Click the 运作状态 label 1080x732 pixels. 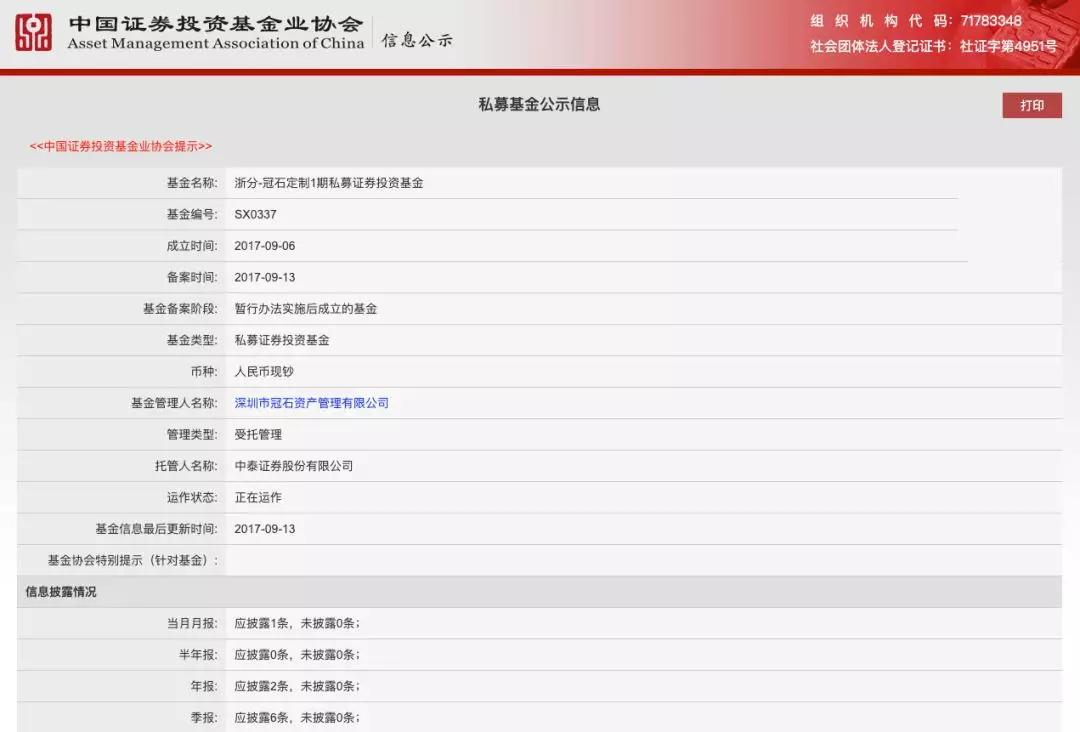pyautogui.click(x=191, y=497)
